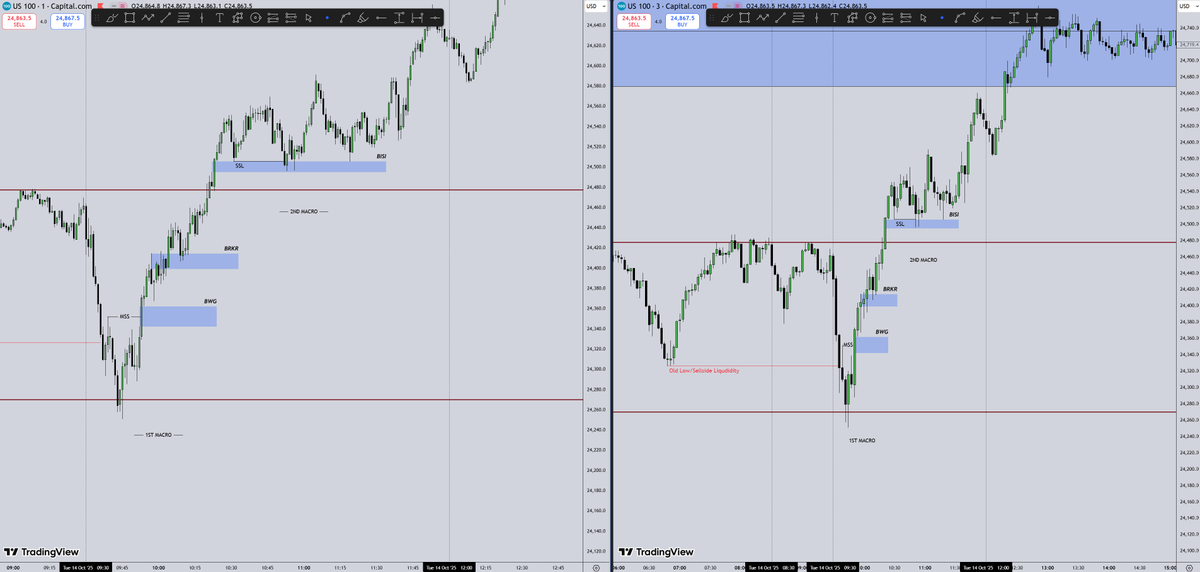Select the Highlighter tool in right chart toolbar

coord(978,18)
